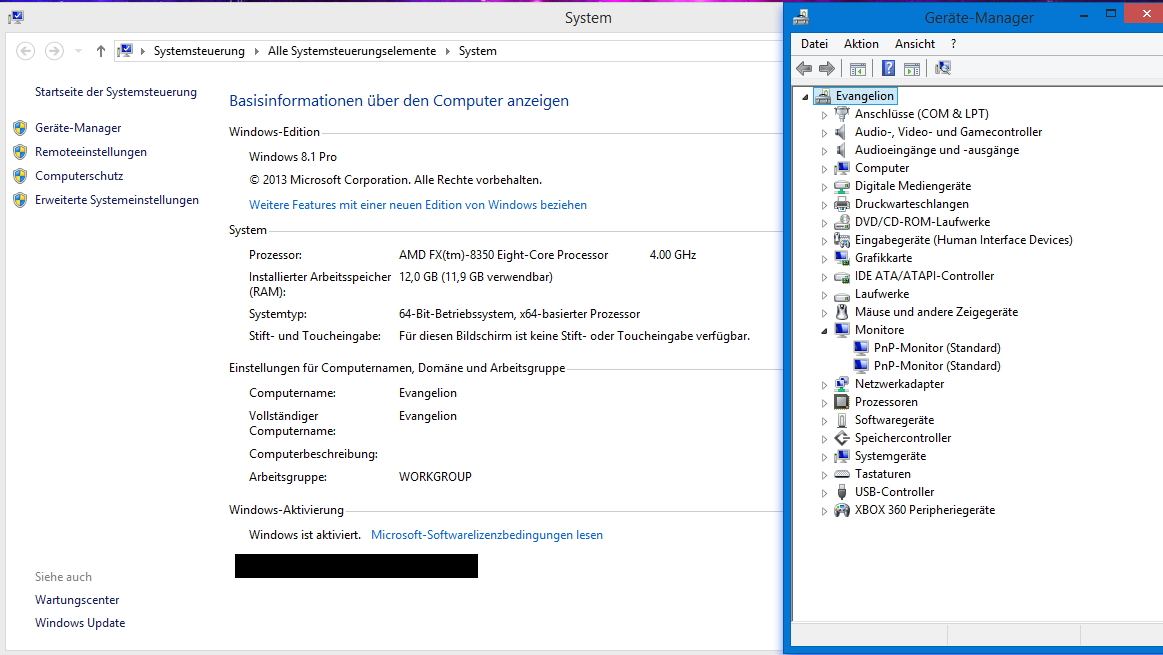
Task: Select the Eingabegeräte (Human Interface Devices) icon
Action: click(x=841, y=240)
